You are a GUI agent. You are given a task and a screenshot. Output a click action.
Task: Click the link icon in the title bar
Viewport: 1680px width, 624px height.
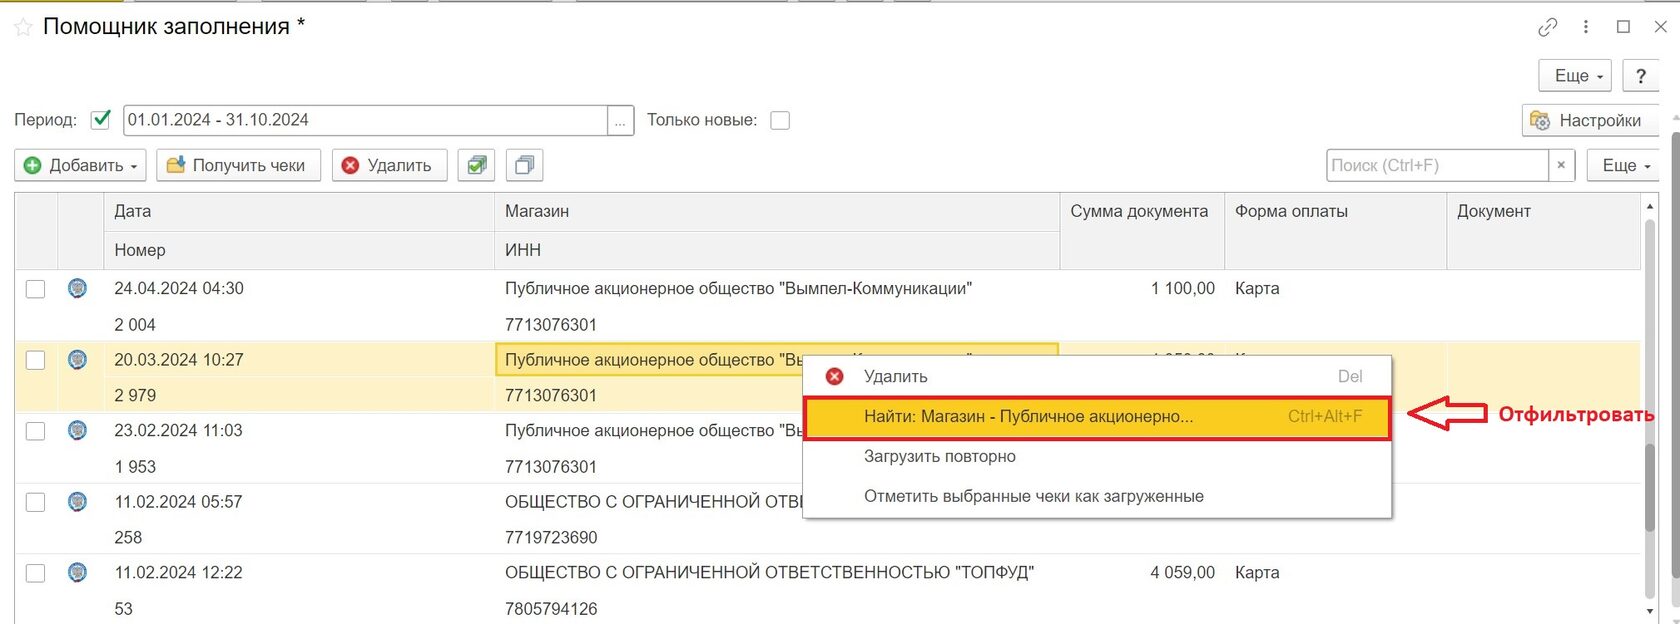[x=1547, y=27]
